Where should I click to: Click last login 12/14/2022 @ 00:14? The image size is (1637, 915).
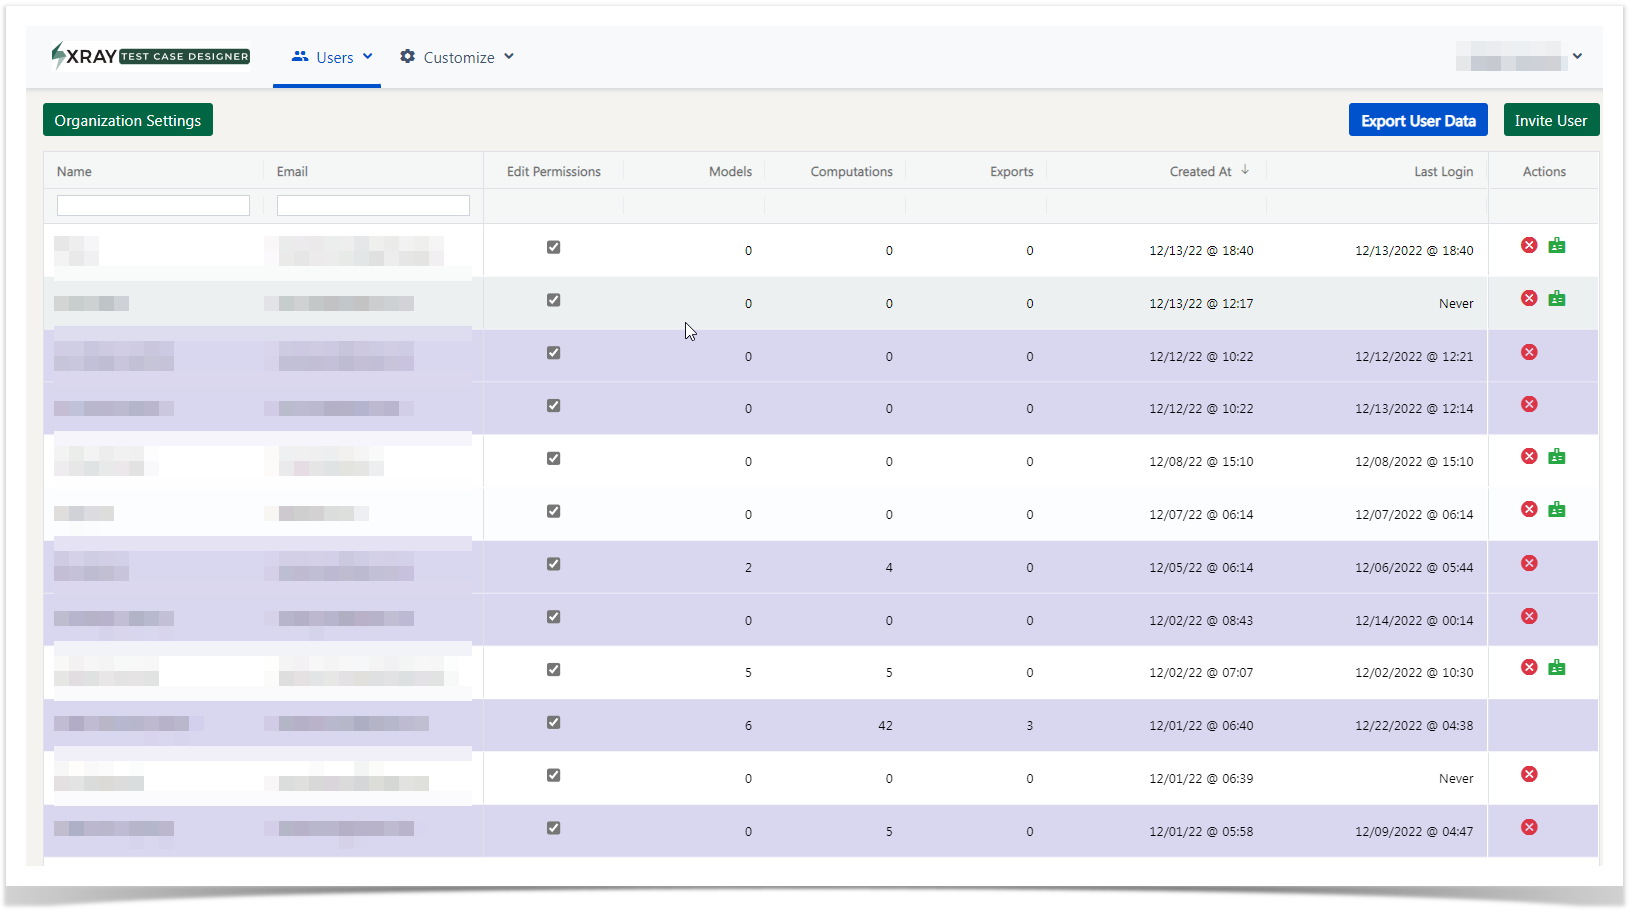click(1414, 621)
